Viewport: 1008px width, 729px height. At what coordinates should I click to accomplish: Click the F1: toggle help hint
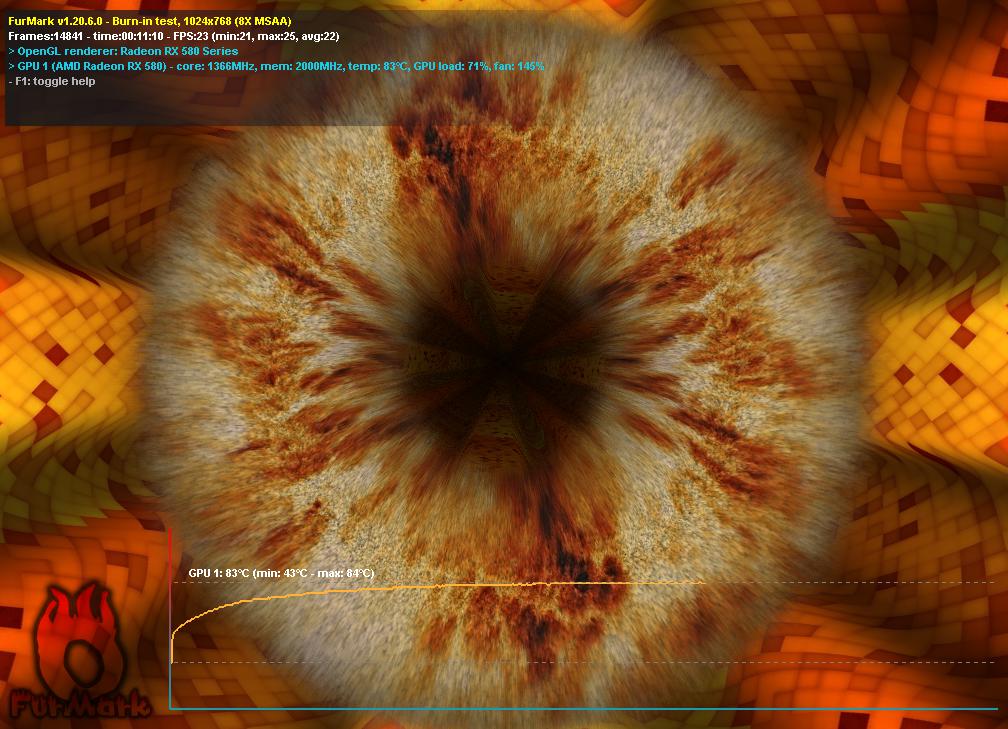(x=51, y=81)
